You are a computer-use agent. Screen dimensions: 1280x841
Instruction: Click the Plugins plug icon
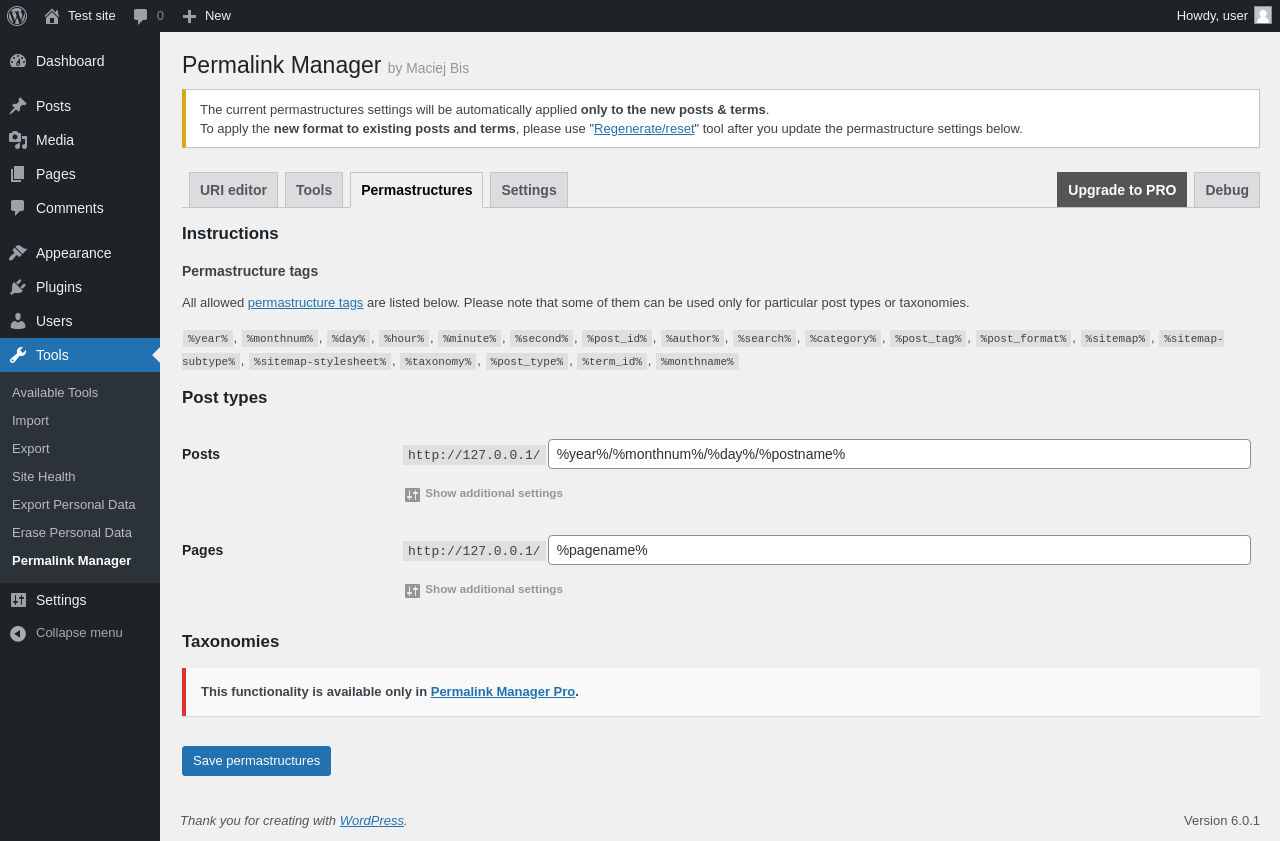[18, 287]
